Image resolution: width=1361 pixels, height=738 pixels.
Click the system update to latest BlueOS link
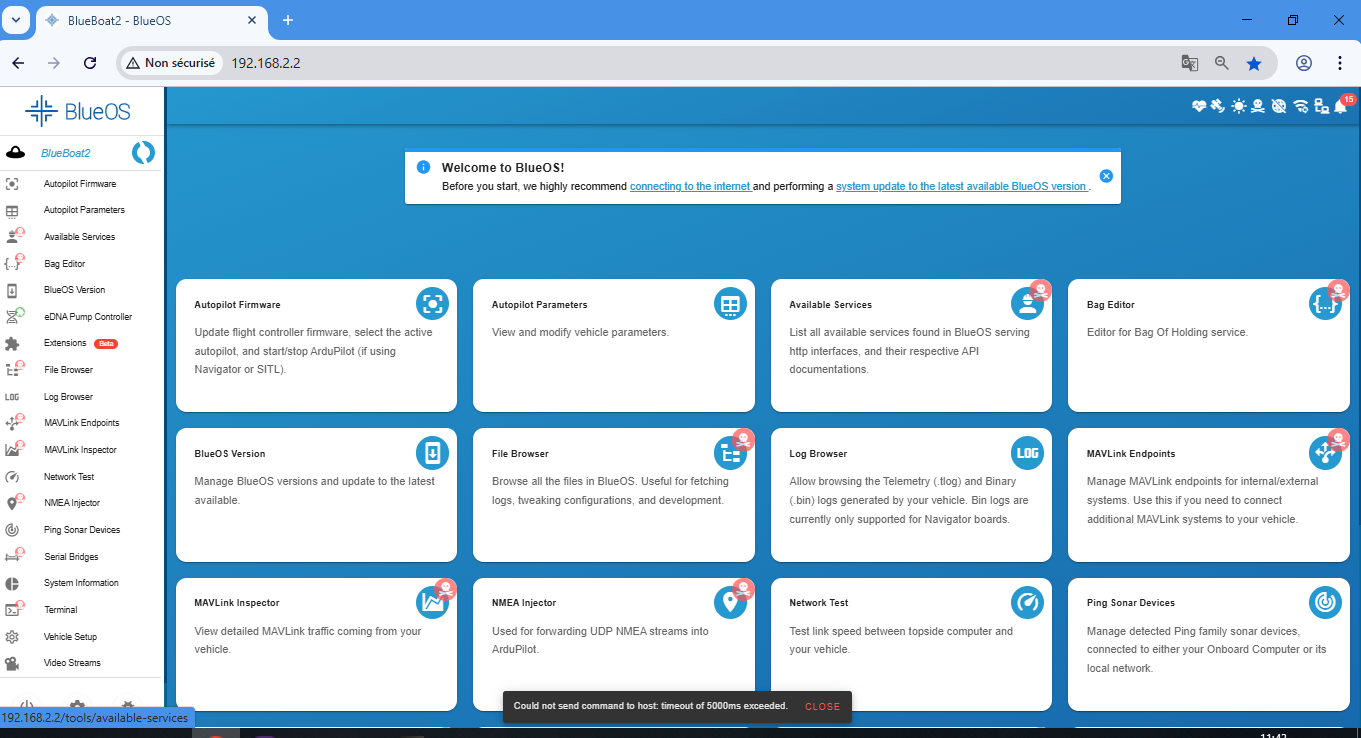(961, 186)
